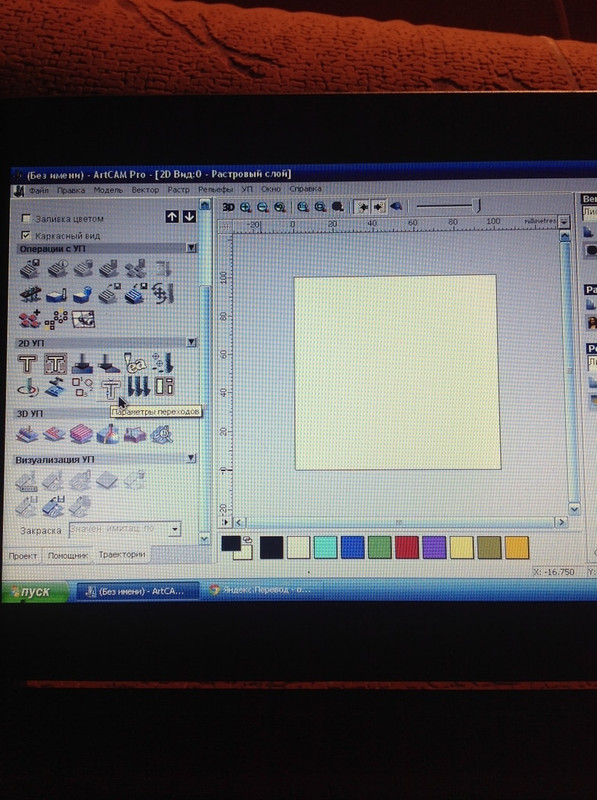Viewport: 597px width, 800px height.
Task: Click the blue block with cylinder icon
Action: click(83, 294)
